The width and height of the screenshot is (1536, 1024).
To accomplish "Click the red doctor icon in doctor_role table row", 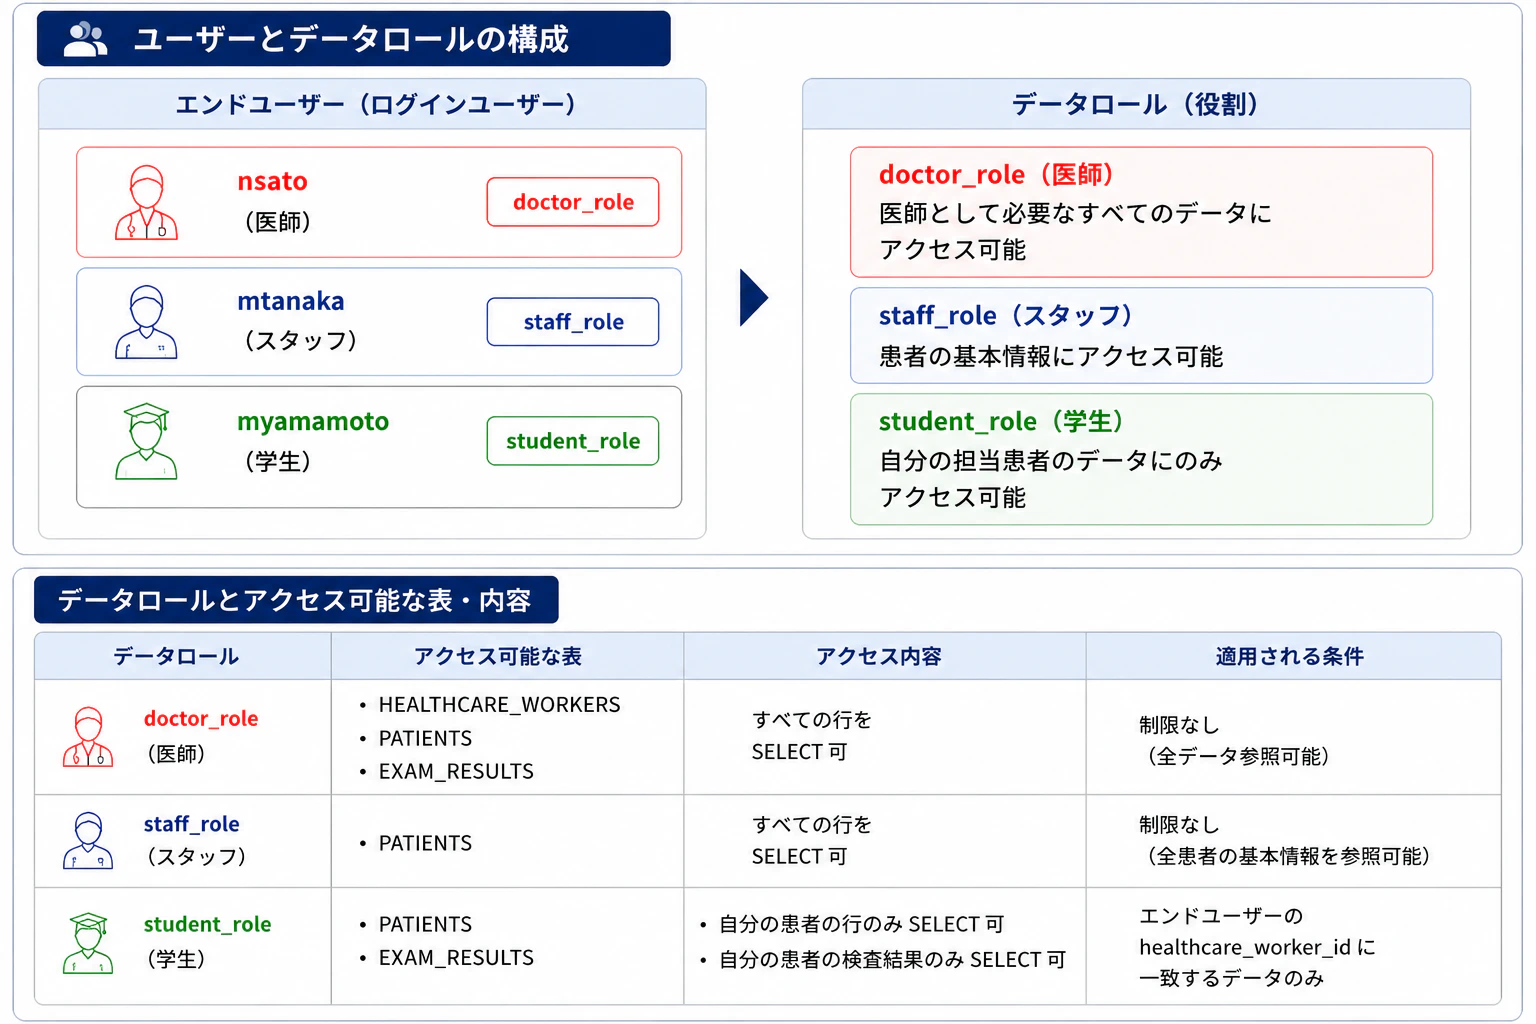I will [x=88, y=737].
